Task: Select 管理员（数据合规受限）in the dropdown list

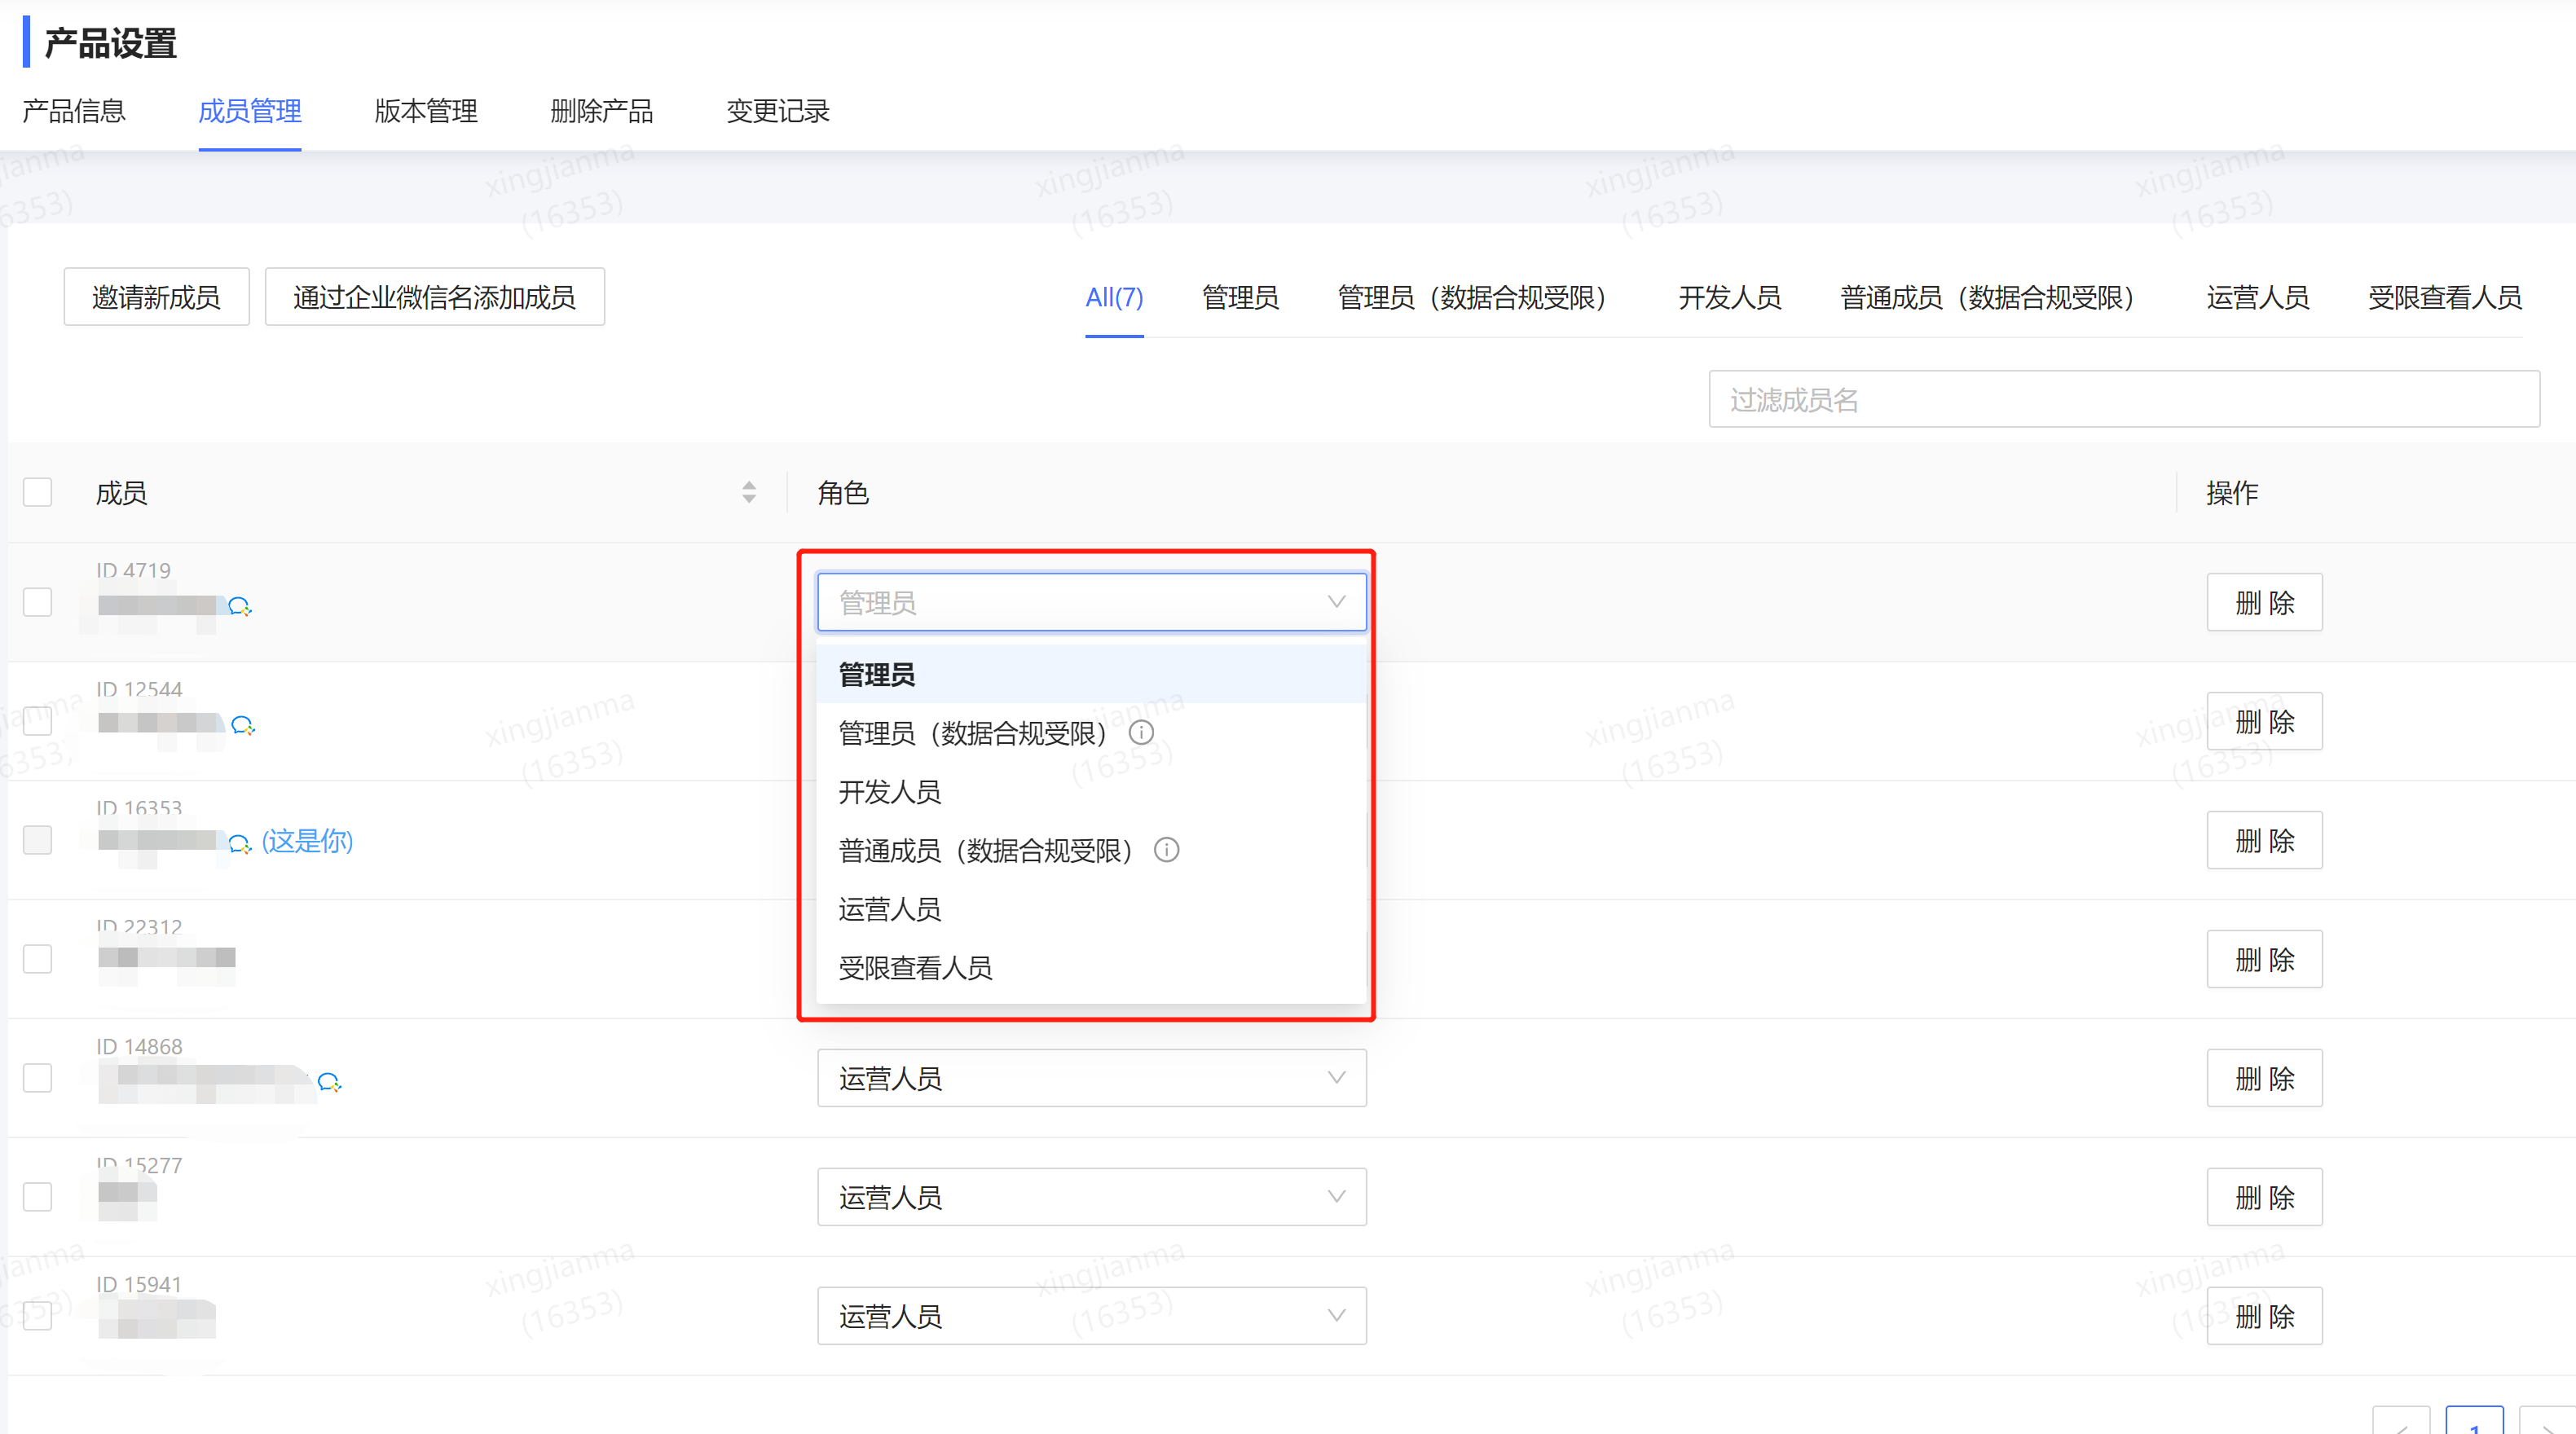Action: [1092, 733]
